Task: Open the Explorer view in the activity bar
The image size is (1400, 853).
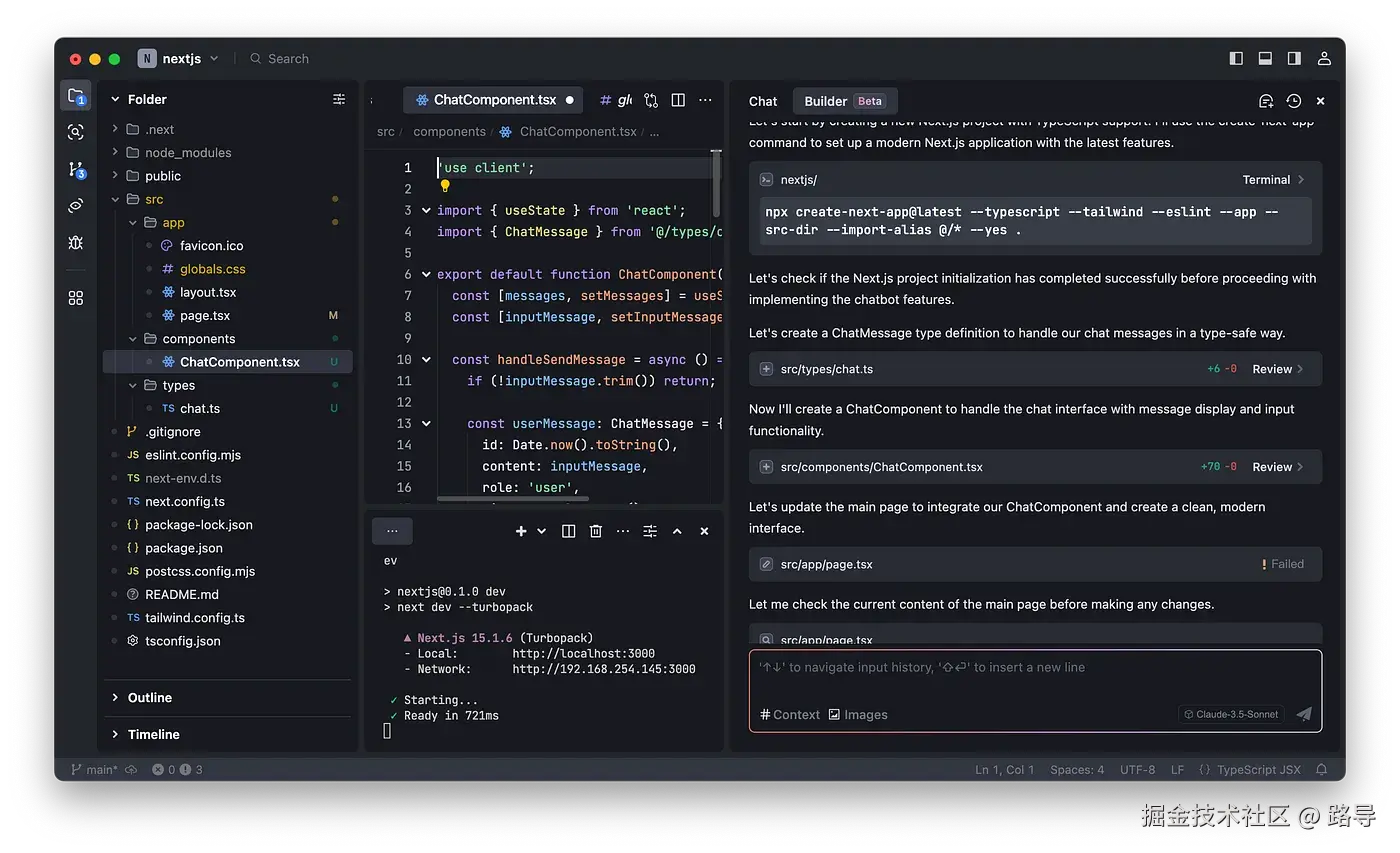Action: [76, 97]
